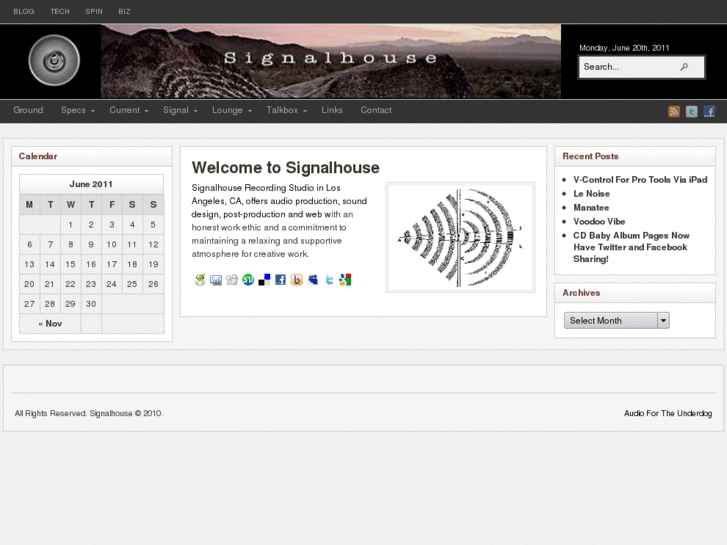Expand the Current menu dropdown
The height and width of the screenshot is (545, 727).
point(129,110)
